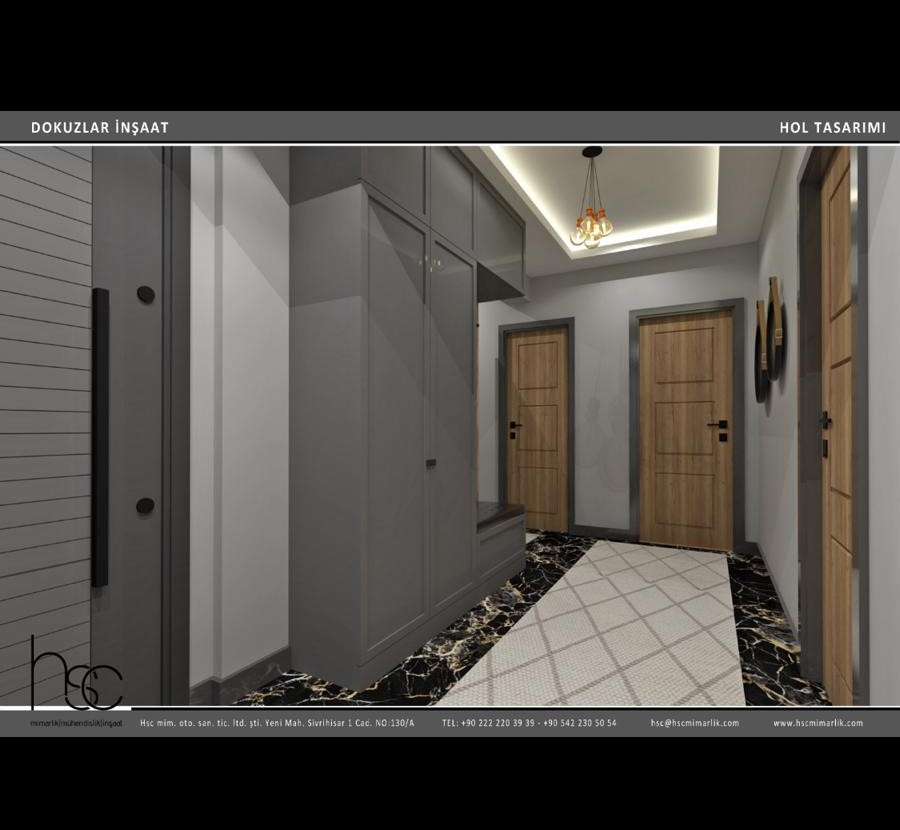Click the handle of the center wooden door
Image resolution: width=900 pixels, height=830 pixels.
click(x=717, y=426)
